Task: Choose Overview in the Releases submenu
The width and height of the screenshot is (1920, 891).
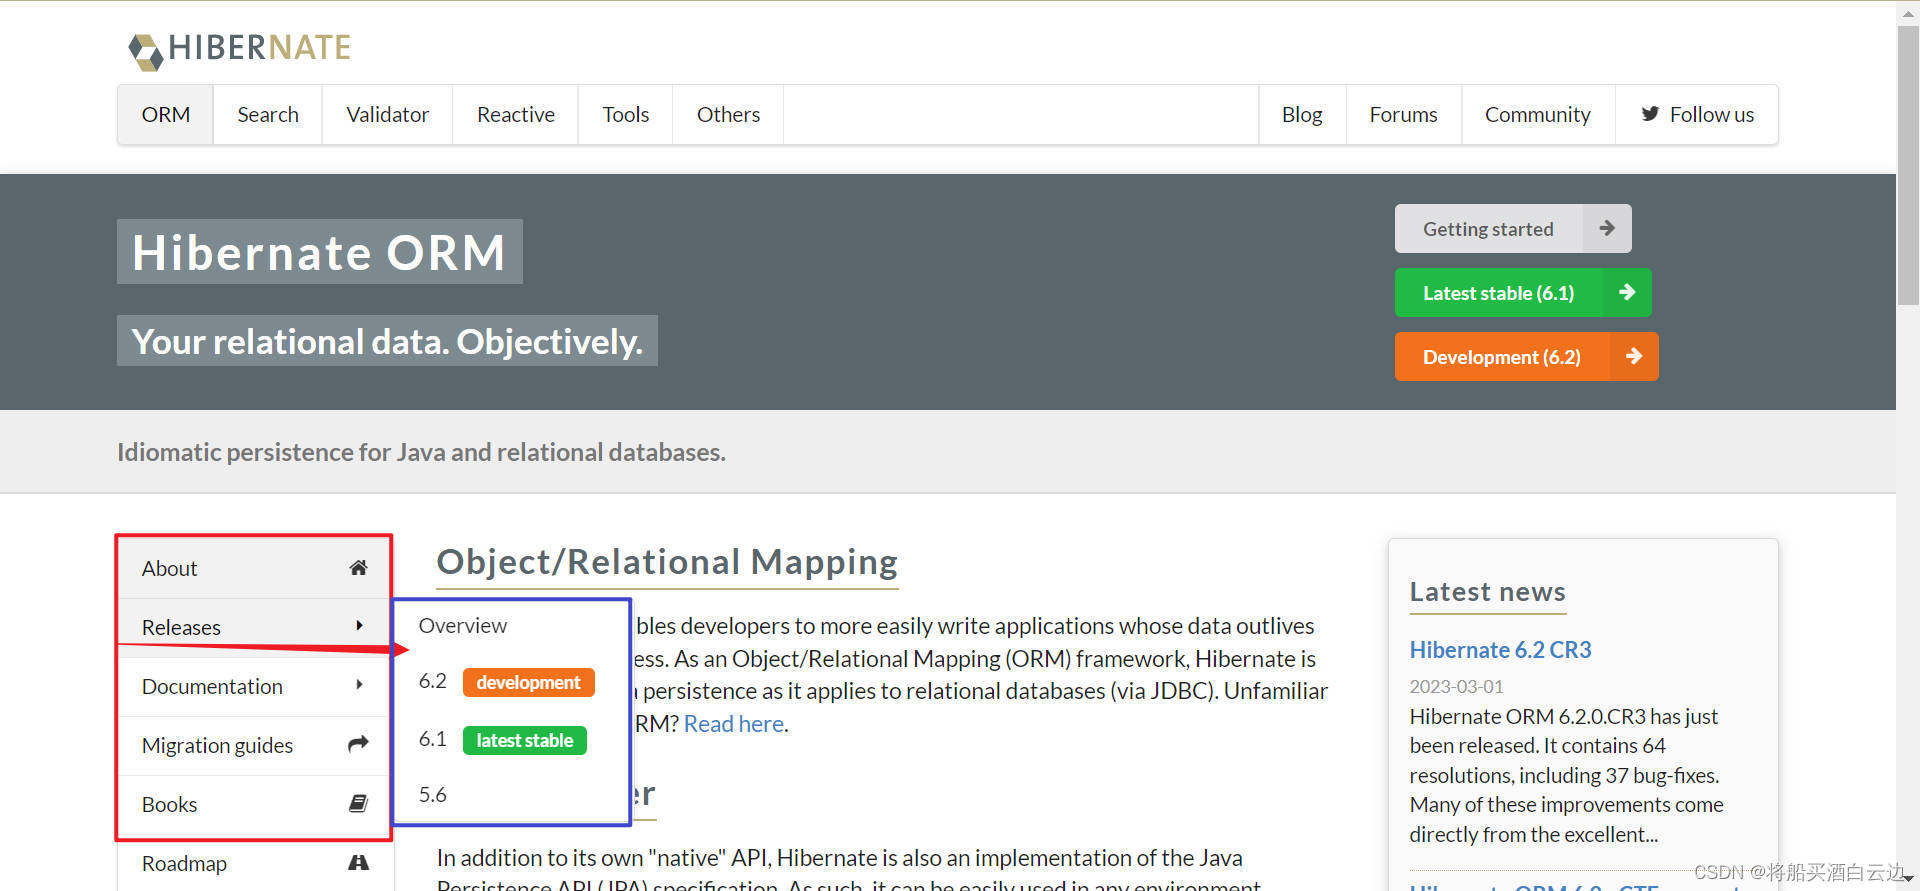Action: [463, 625]
